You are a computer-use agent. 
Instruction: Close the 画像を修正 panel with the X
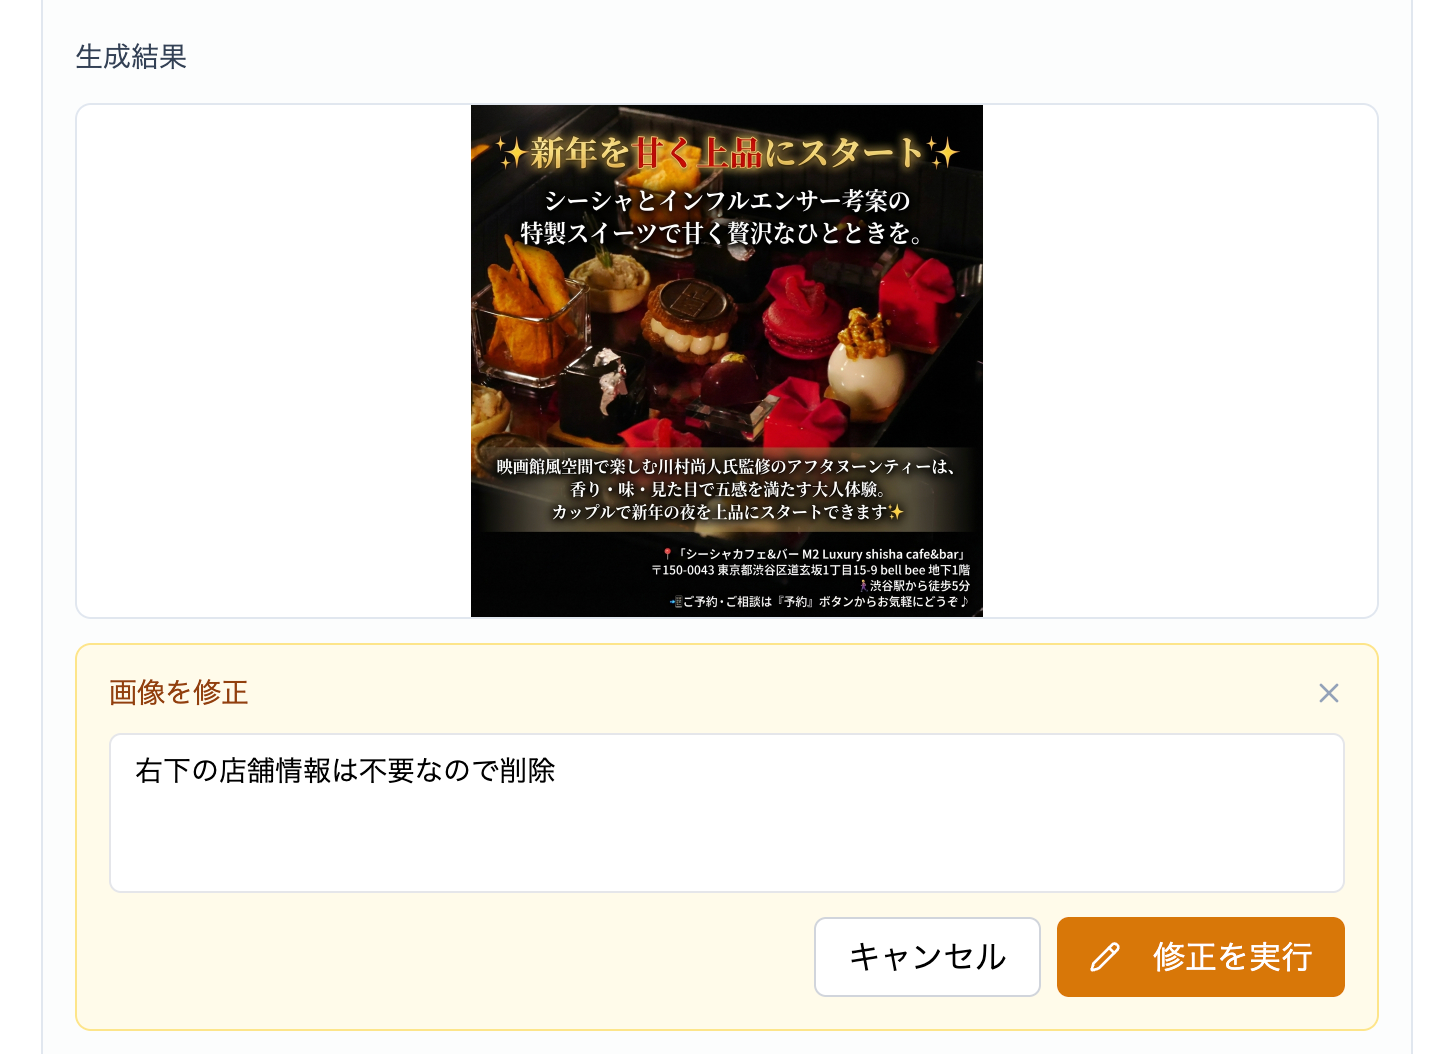click(1328, 693)
